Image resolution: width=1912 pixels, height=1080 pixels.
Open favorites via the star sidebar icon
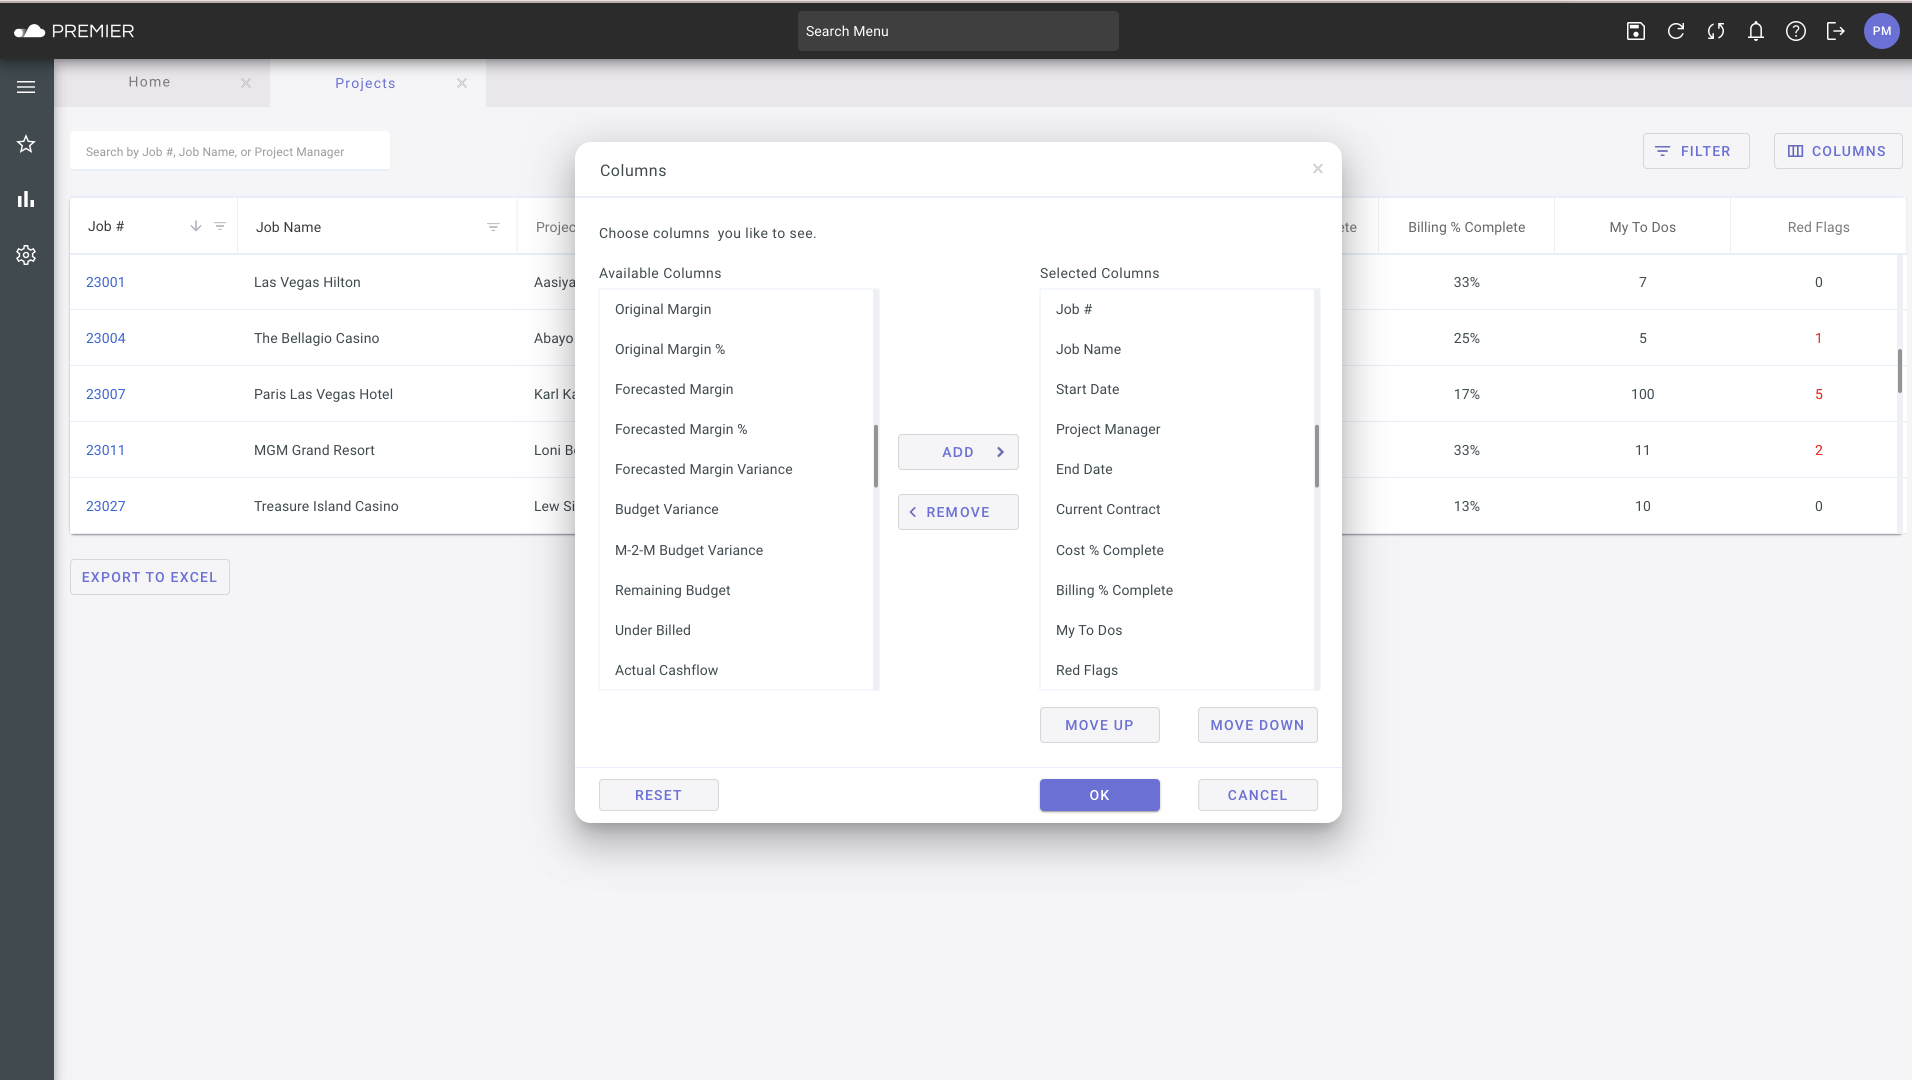point(26,144)
